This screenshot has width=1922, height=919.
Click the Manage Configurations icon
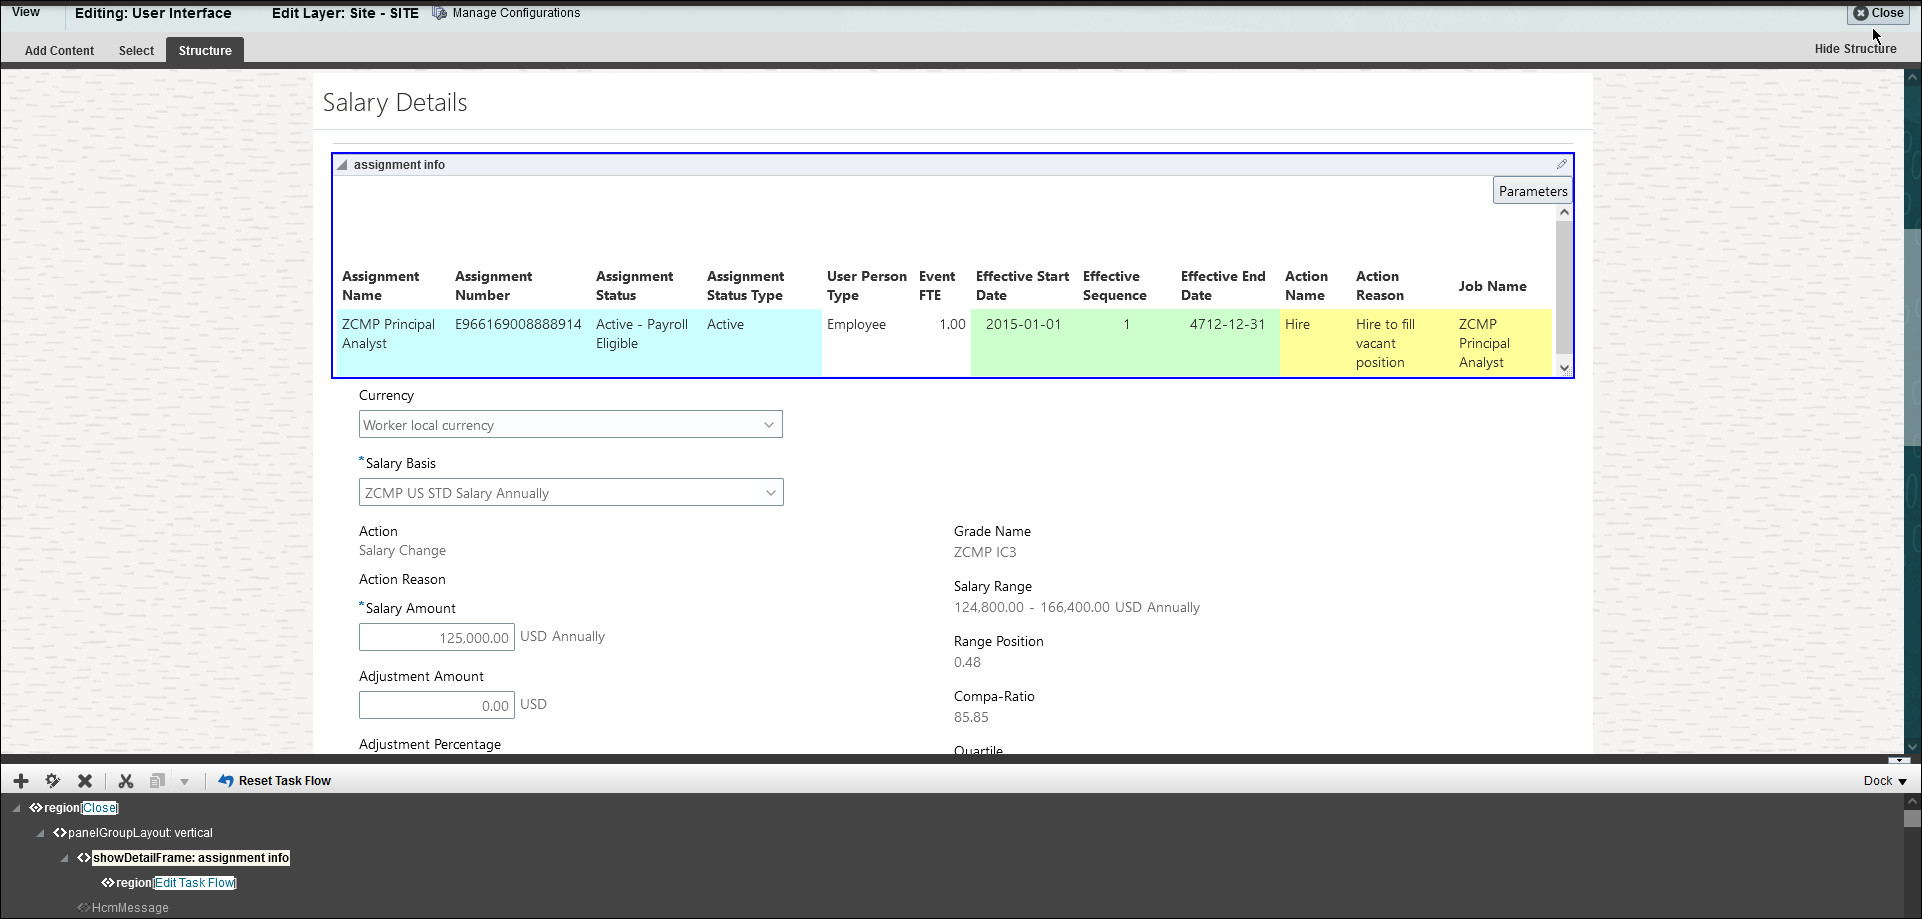[440, 13]
